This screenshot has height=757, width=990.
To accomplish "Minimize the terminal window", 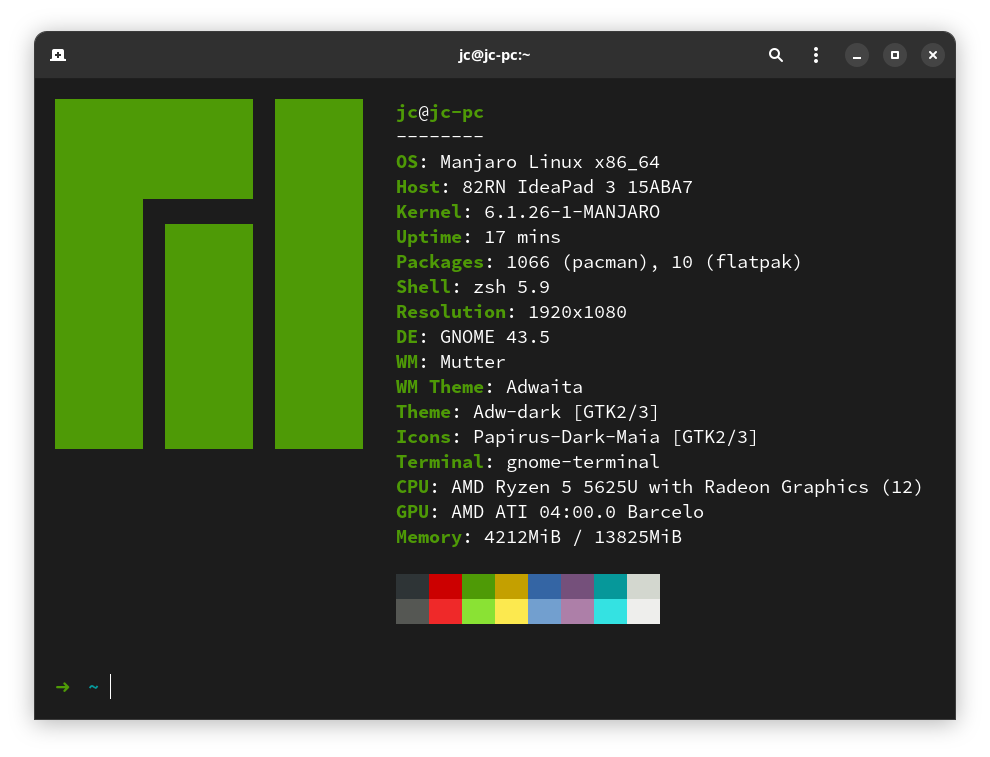I will (857, 56).
